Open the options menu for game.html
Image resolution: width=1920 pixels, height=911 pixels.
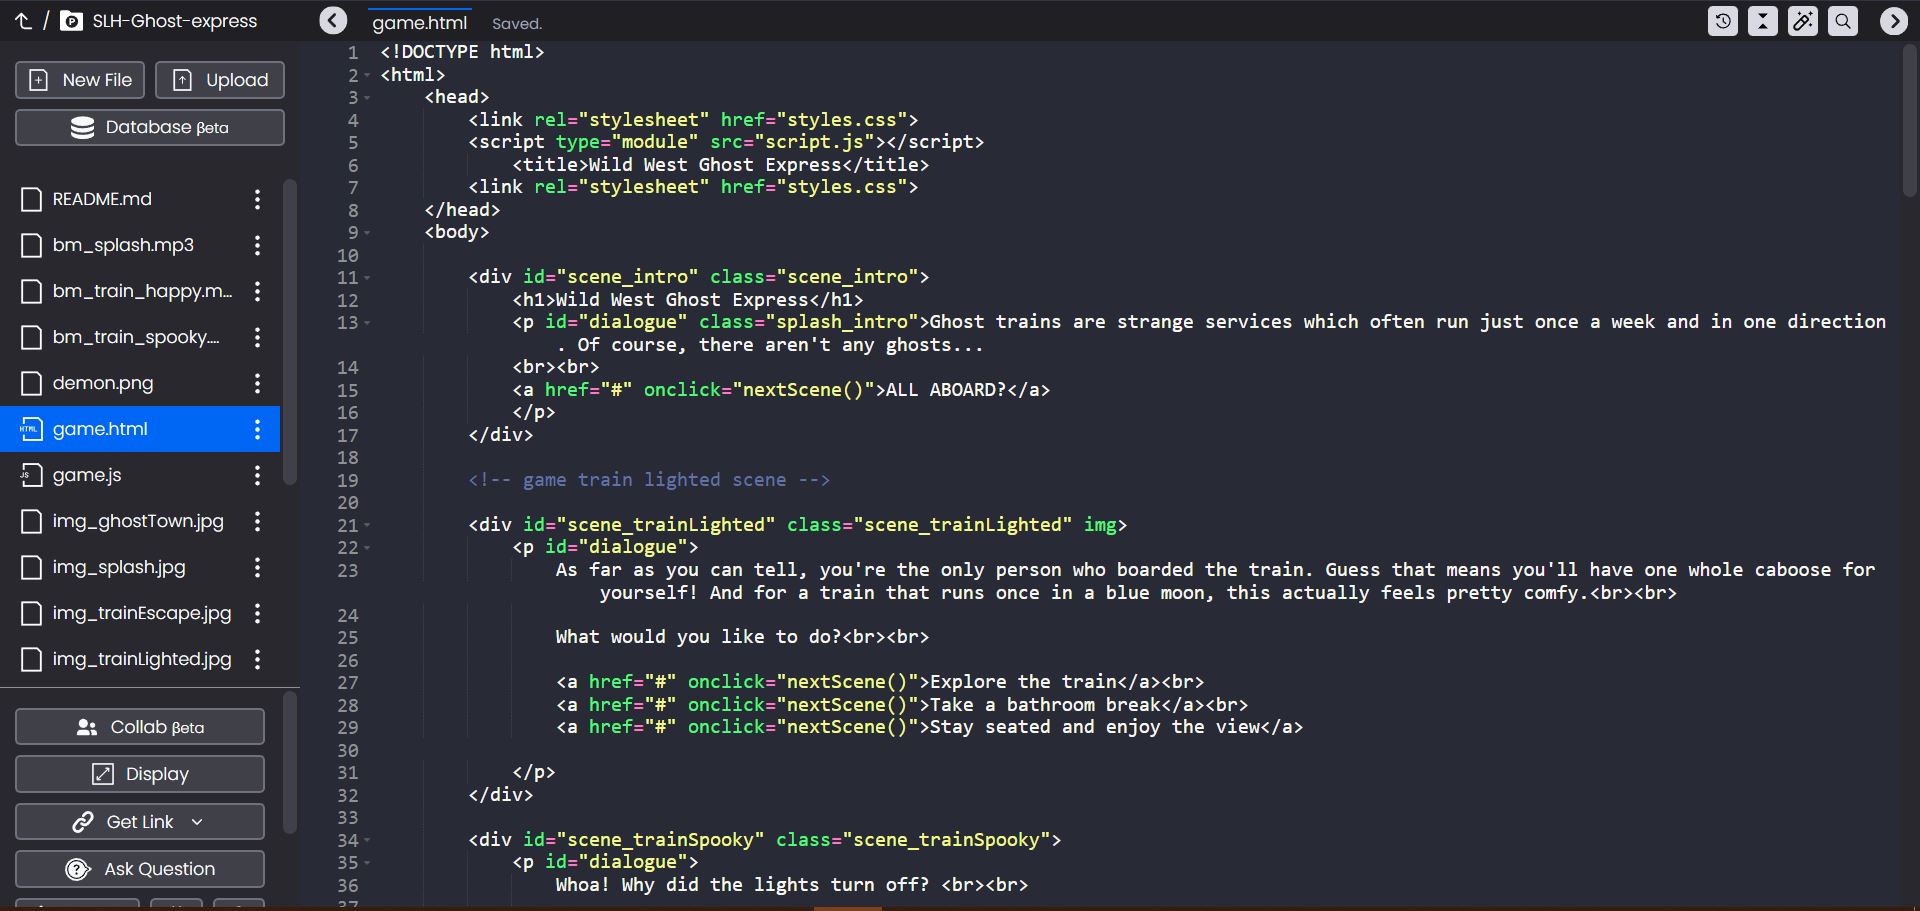click(257, 429)
